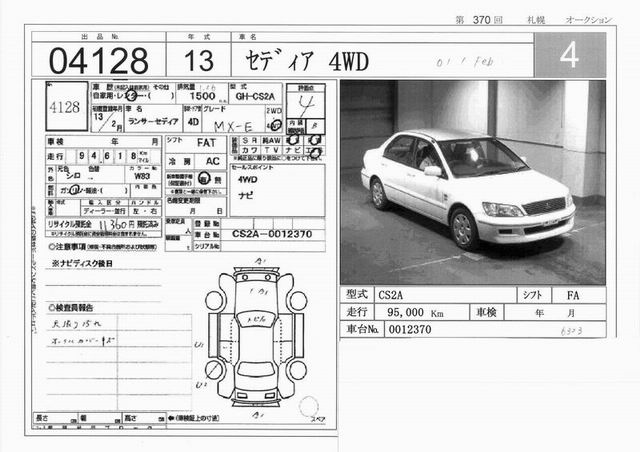Click the 年式 column header

[199, 37]
